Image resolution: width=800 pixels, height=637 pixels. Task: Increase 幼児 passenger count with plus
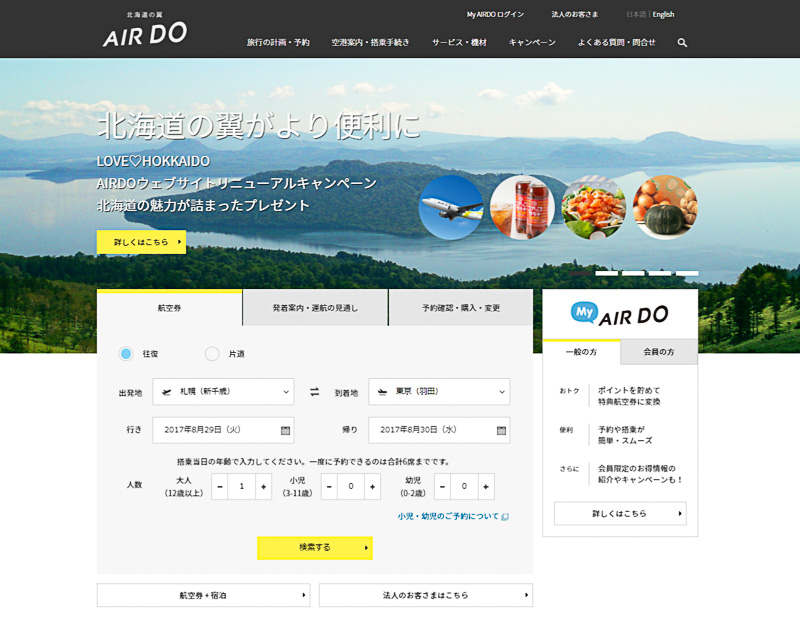[x=486, y=487]
